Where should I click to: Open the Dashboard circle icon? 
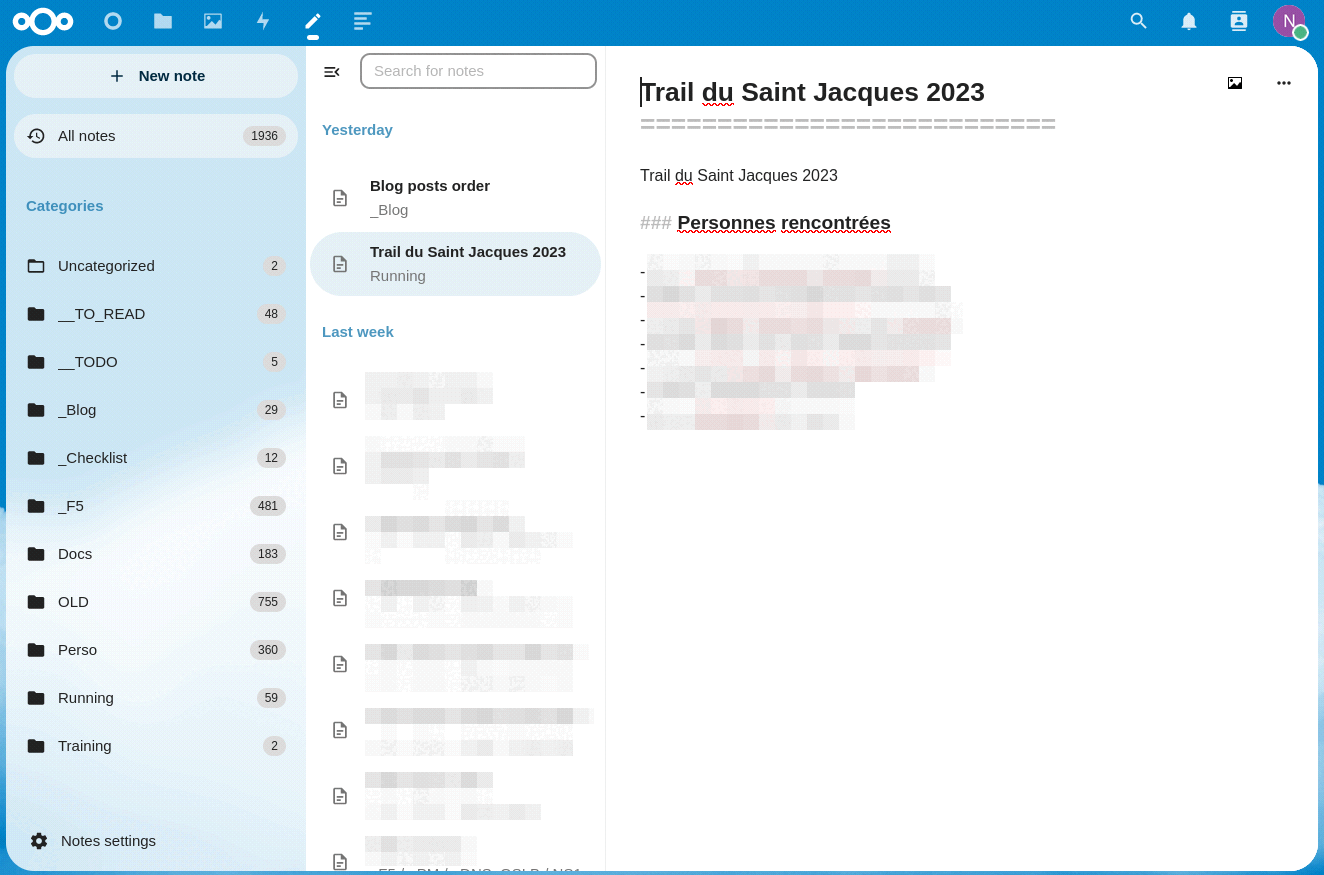pos(113,21)
